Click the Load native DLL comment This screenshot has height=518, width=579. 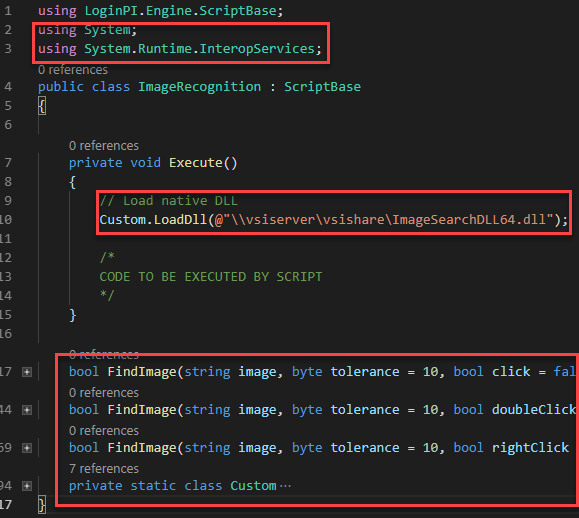coord(169,201)
